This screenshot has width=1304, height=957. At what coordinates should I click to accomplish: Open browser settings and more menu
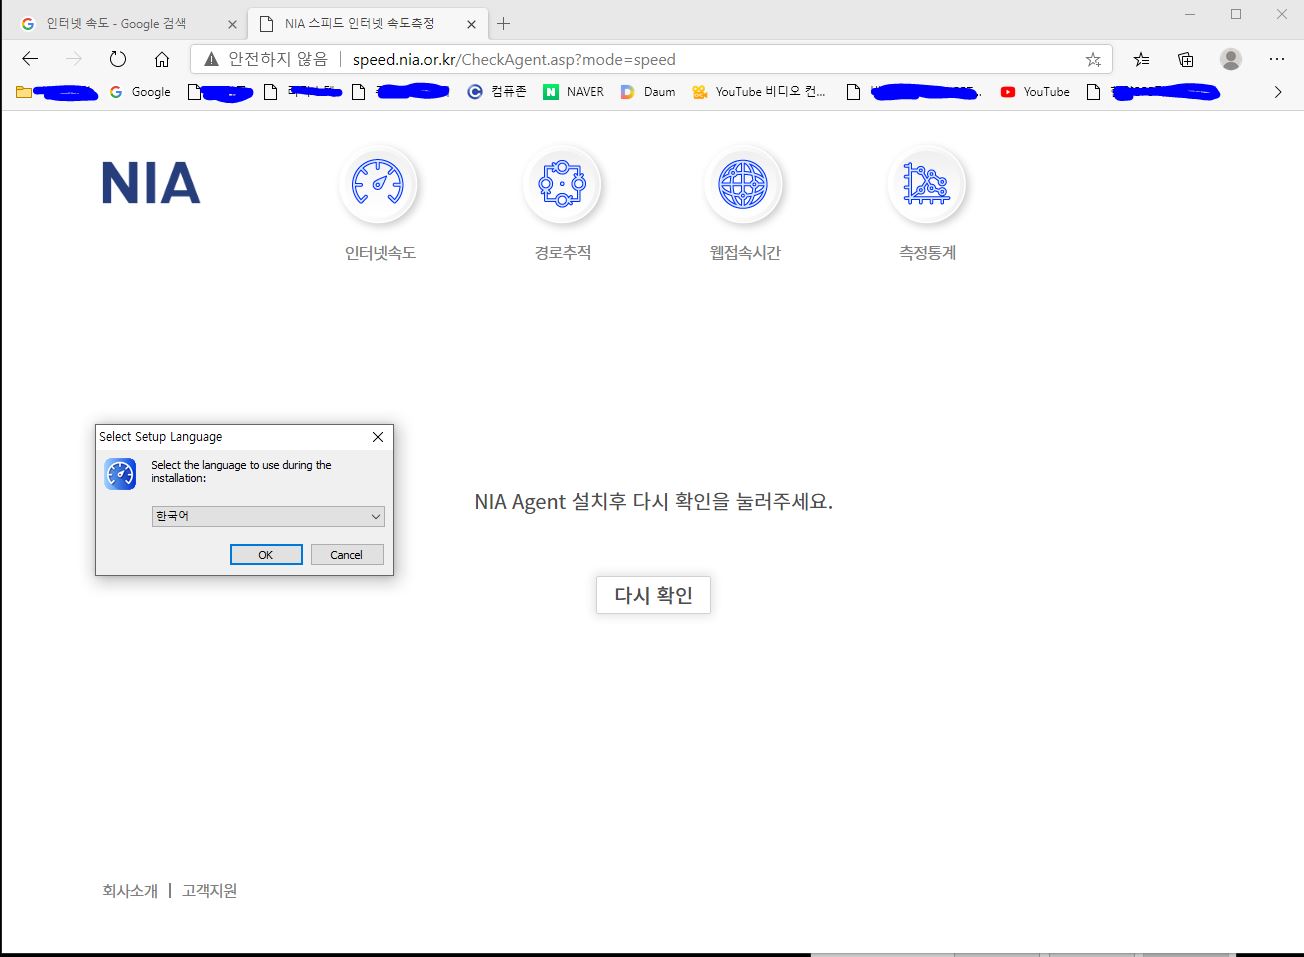[1277, 59]
